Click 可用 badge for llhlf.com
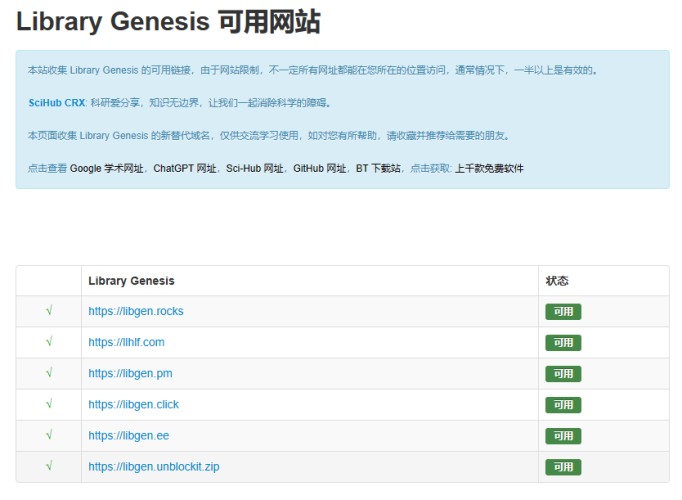Image resolution: width=682 pixels, height=500 pixels. [x=563, y=343]
